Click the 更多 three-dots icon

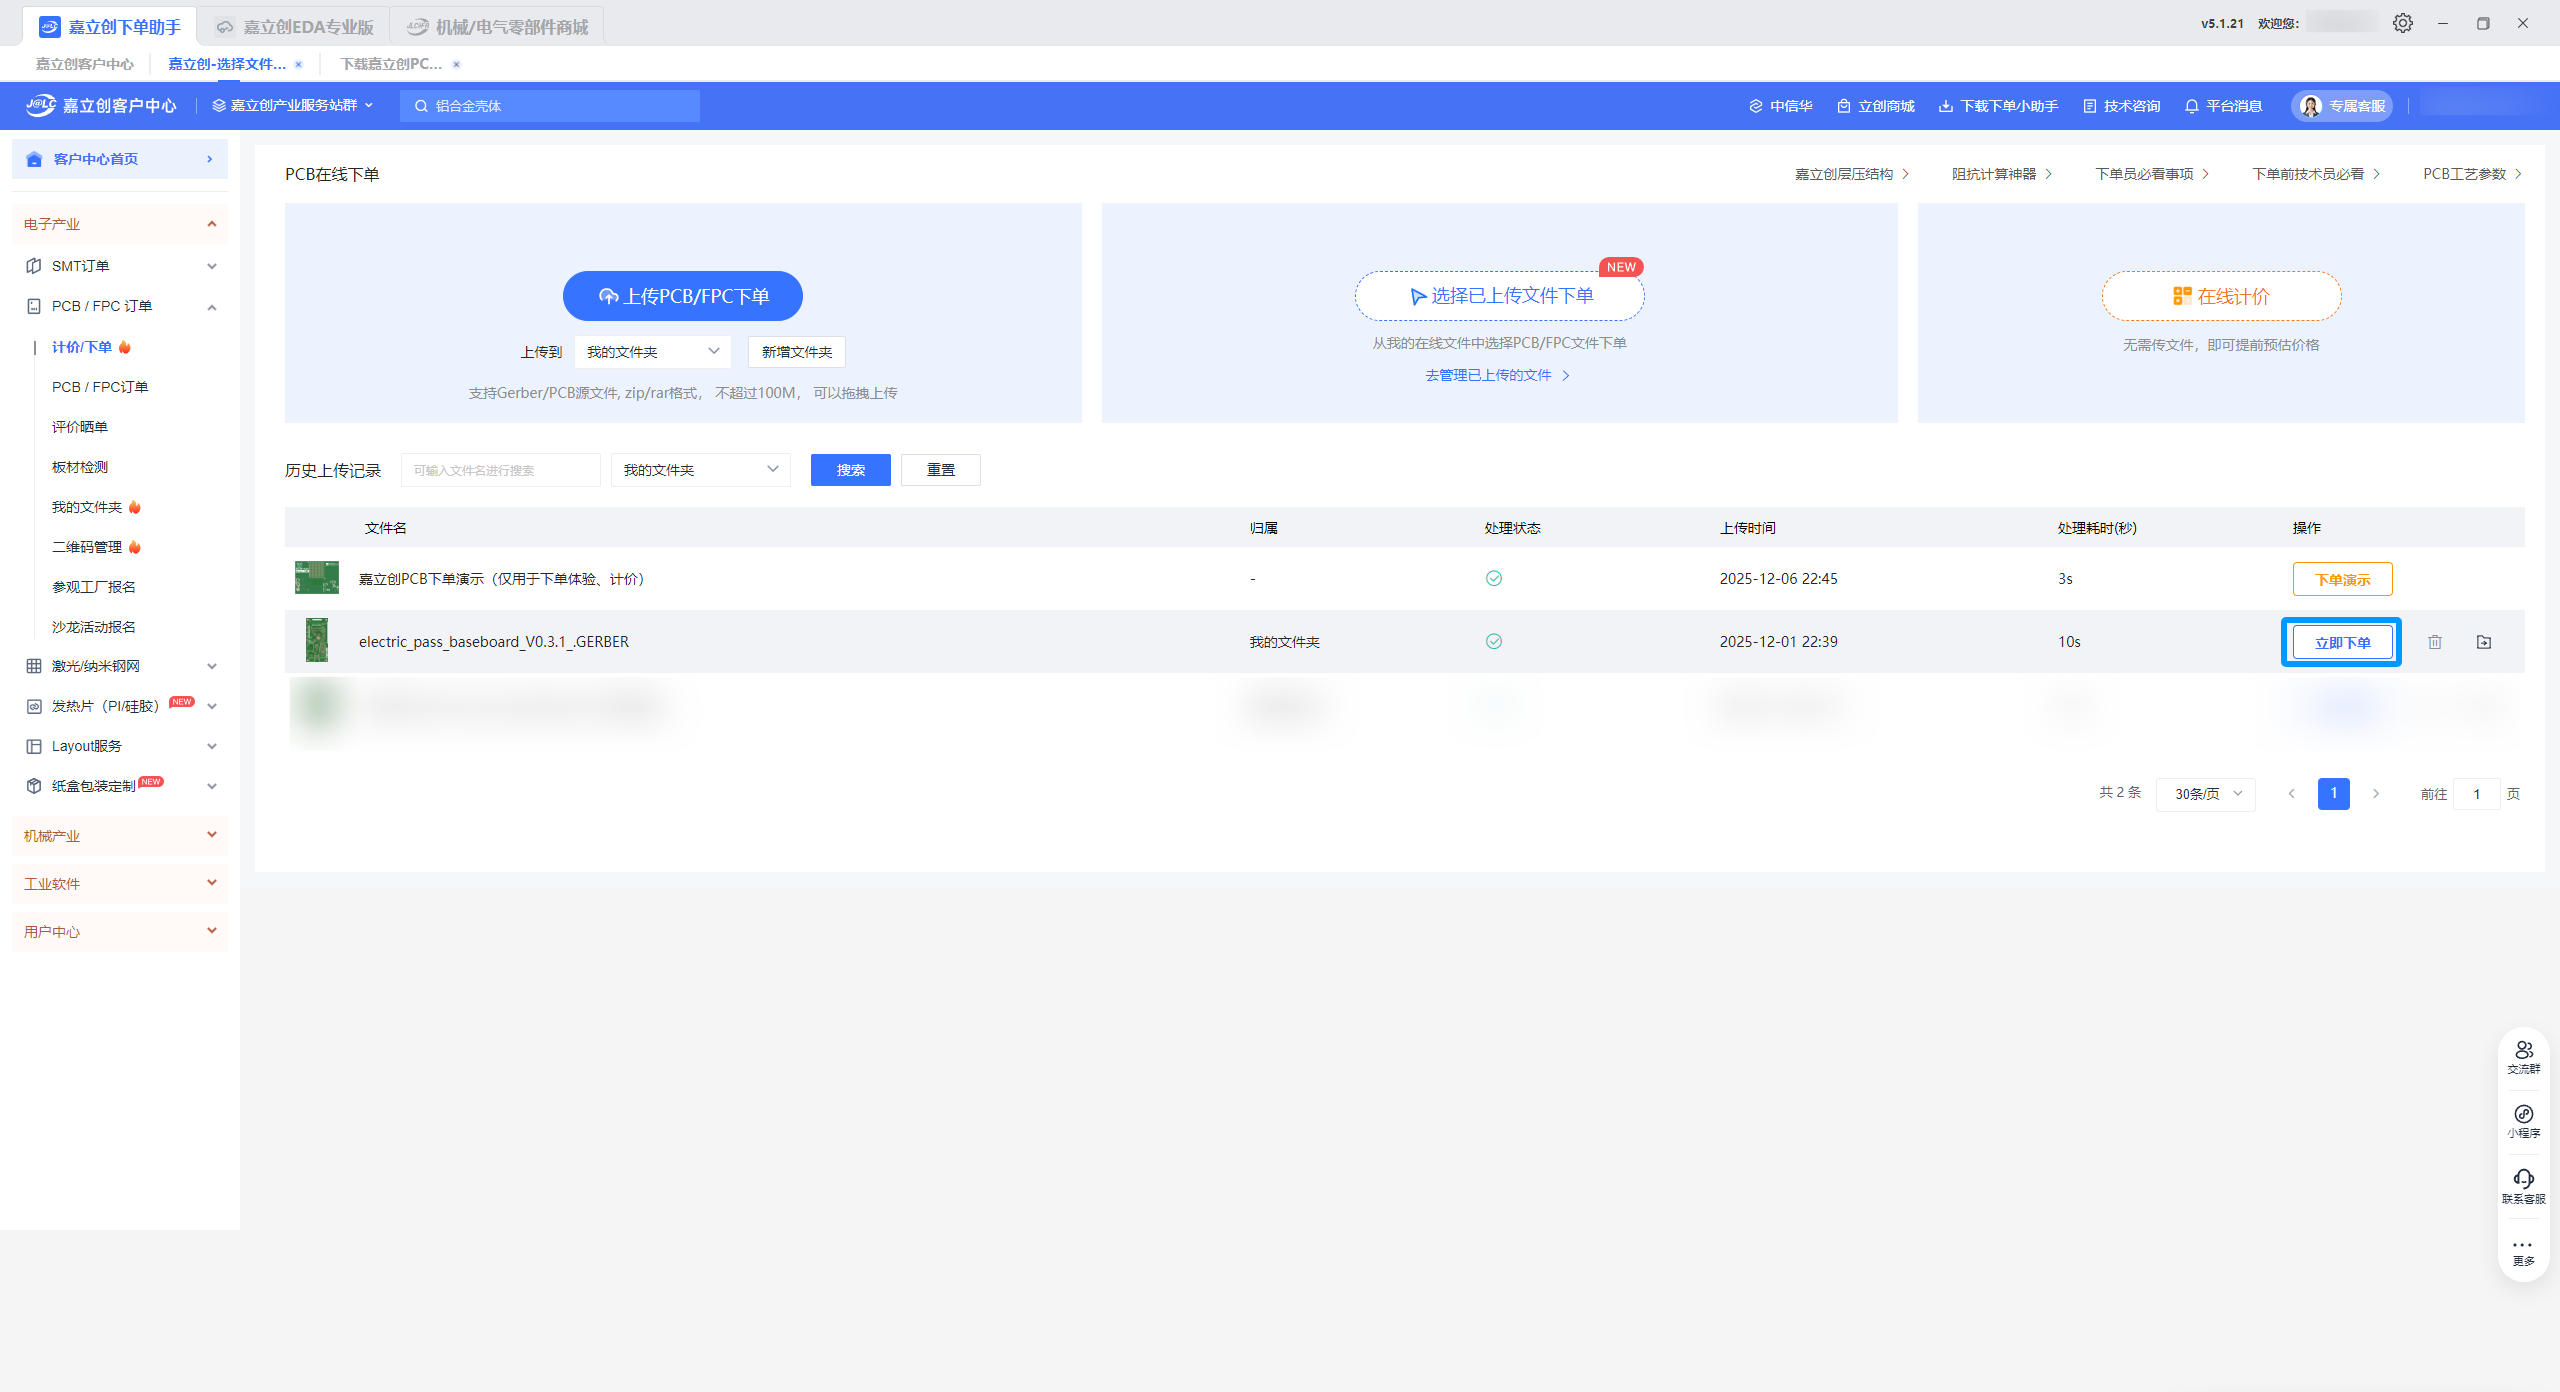click(x=2523, y=1250)
